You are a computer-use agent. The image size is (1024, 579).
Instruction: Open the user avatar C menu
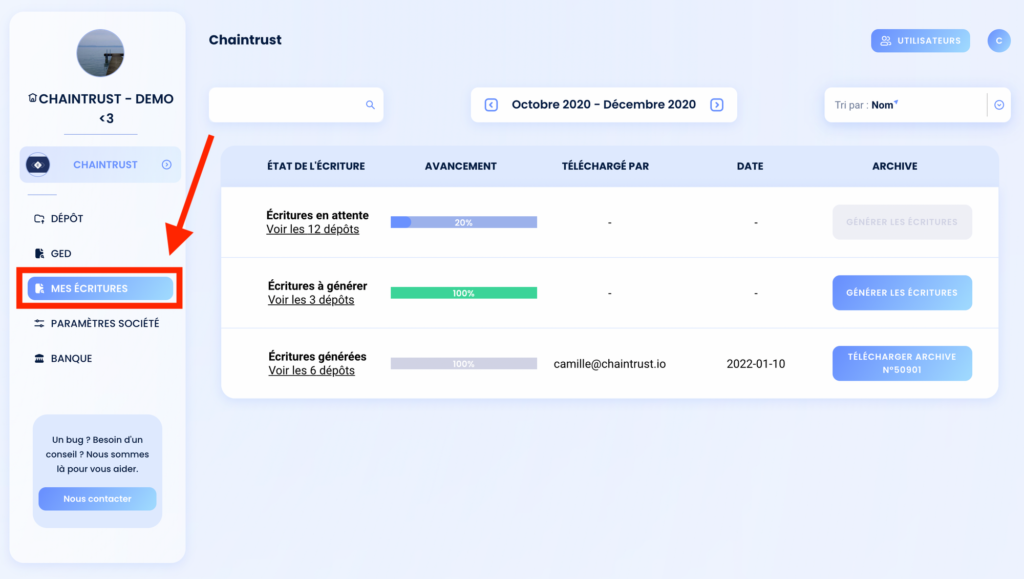coord(999,40)
